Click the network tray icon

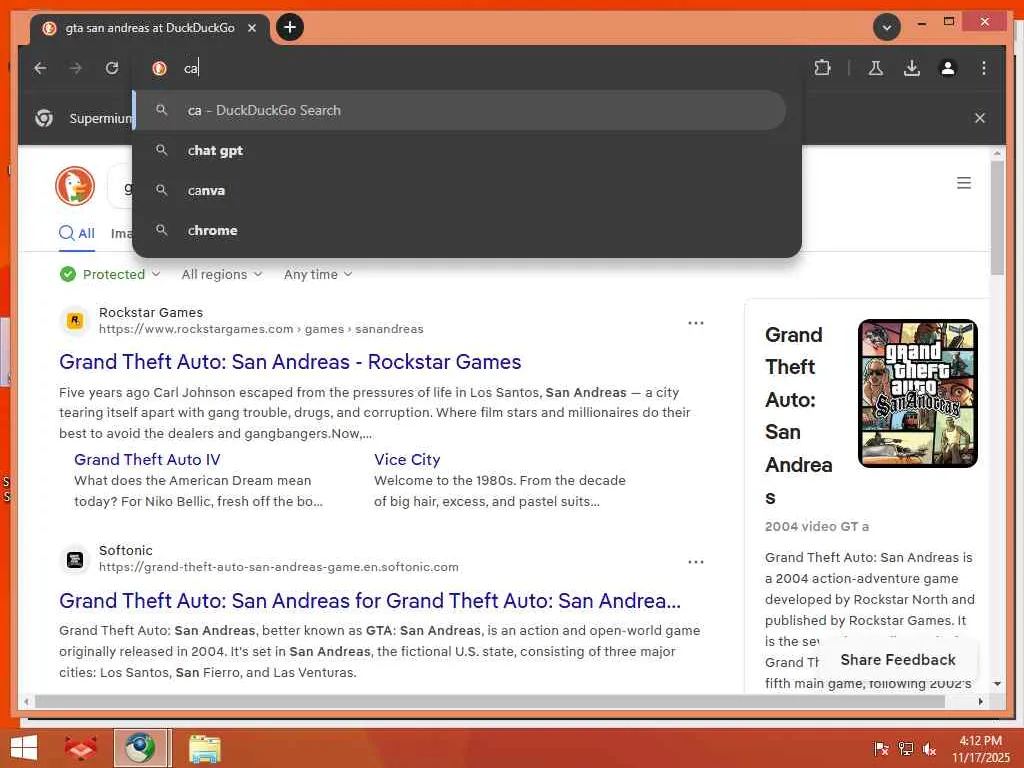[905, 749]
